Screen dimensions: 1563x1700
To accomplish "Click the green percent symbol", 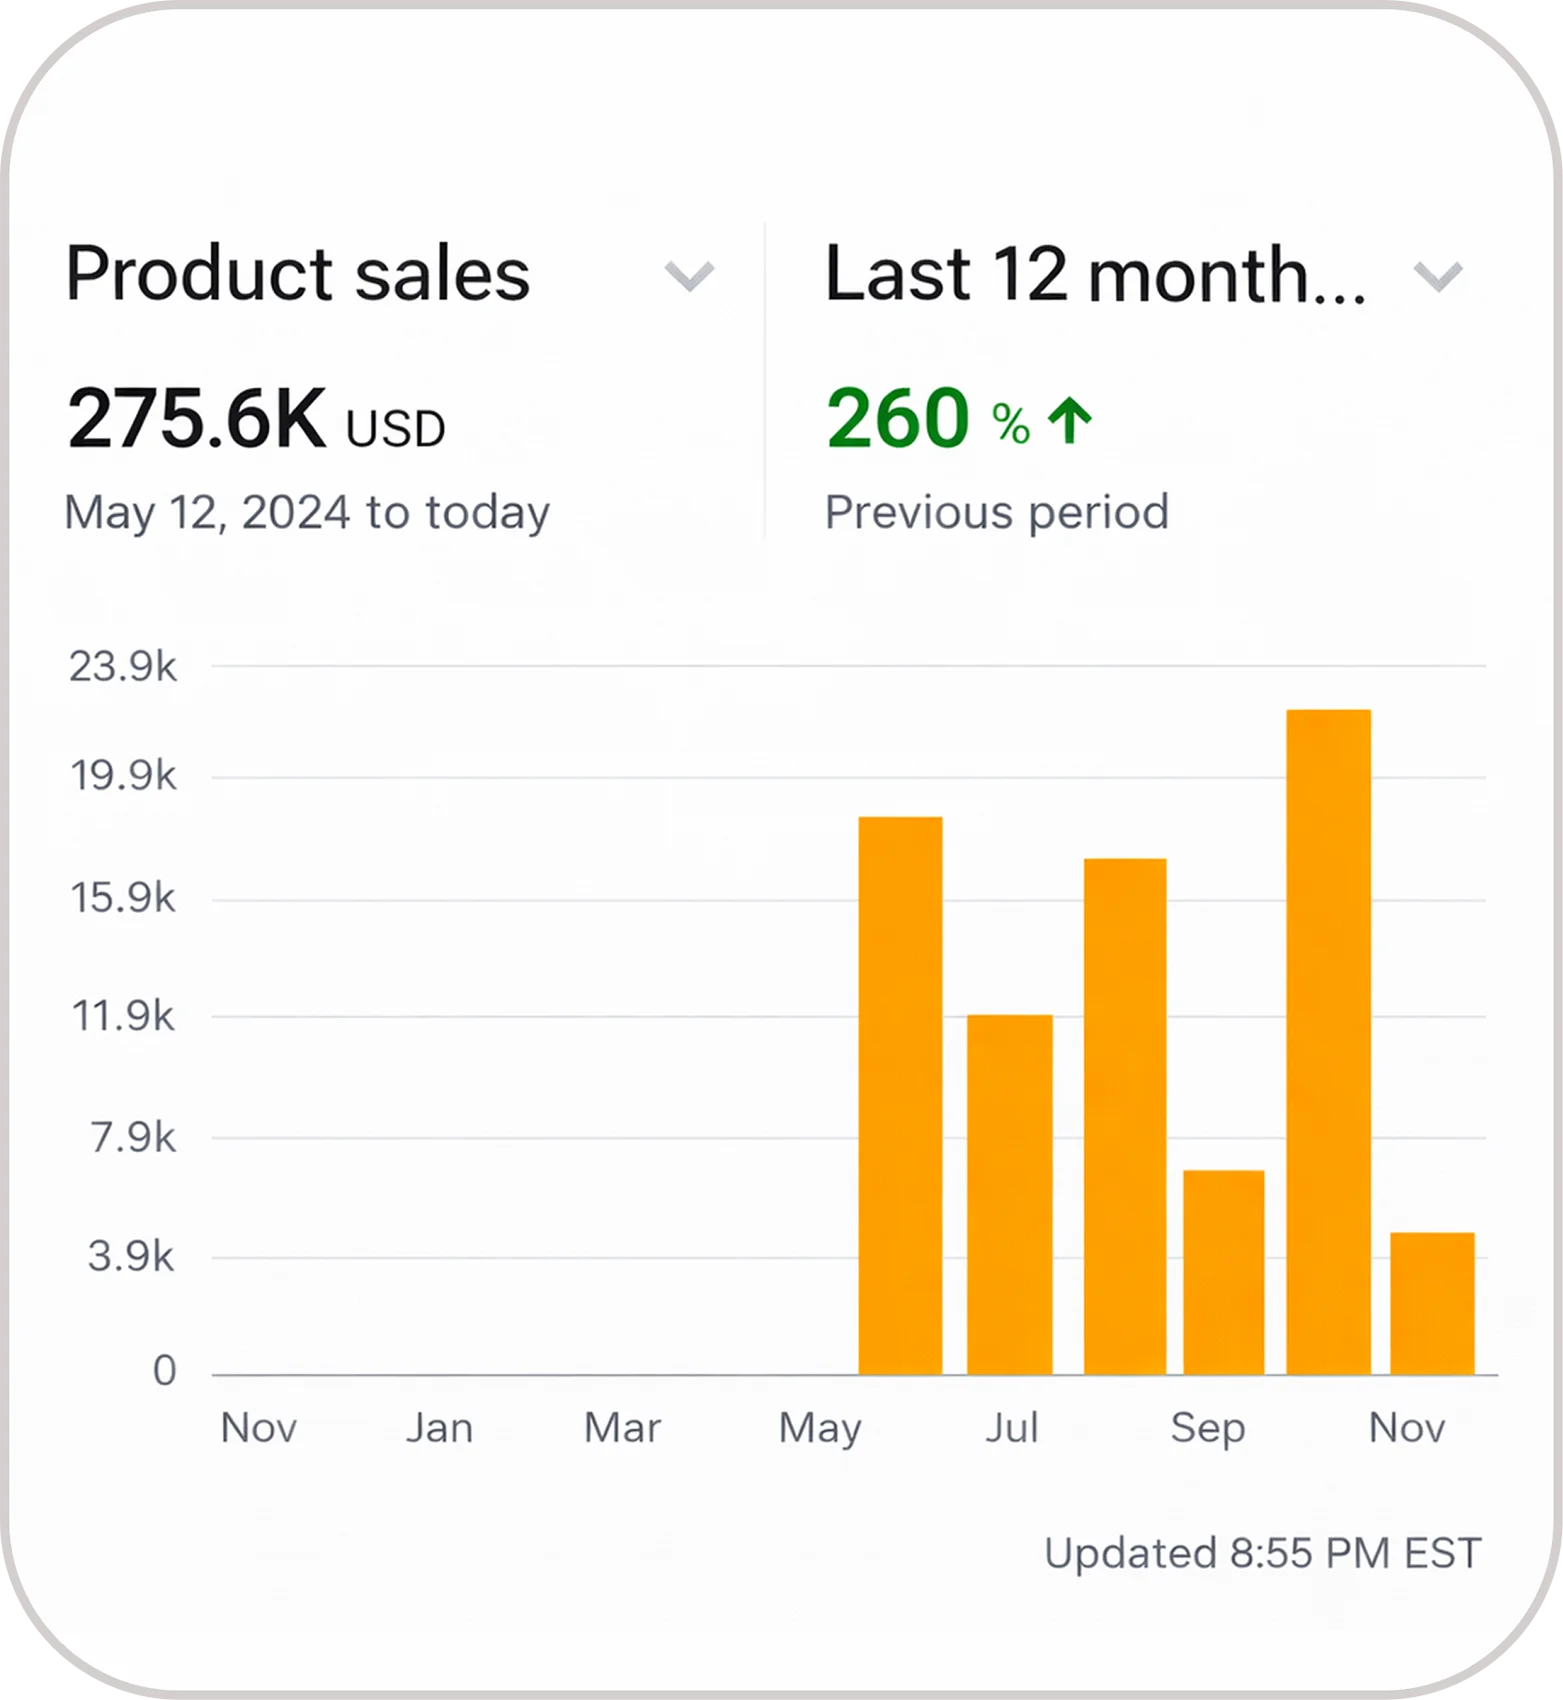I will (1011, 424).
